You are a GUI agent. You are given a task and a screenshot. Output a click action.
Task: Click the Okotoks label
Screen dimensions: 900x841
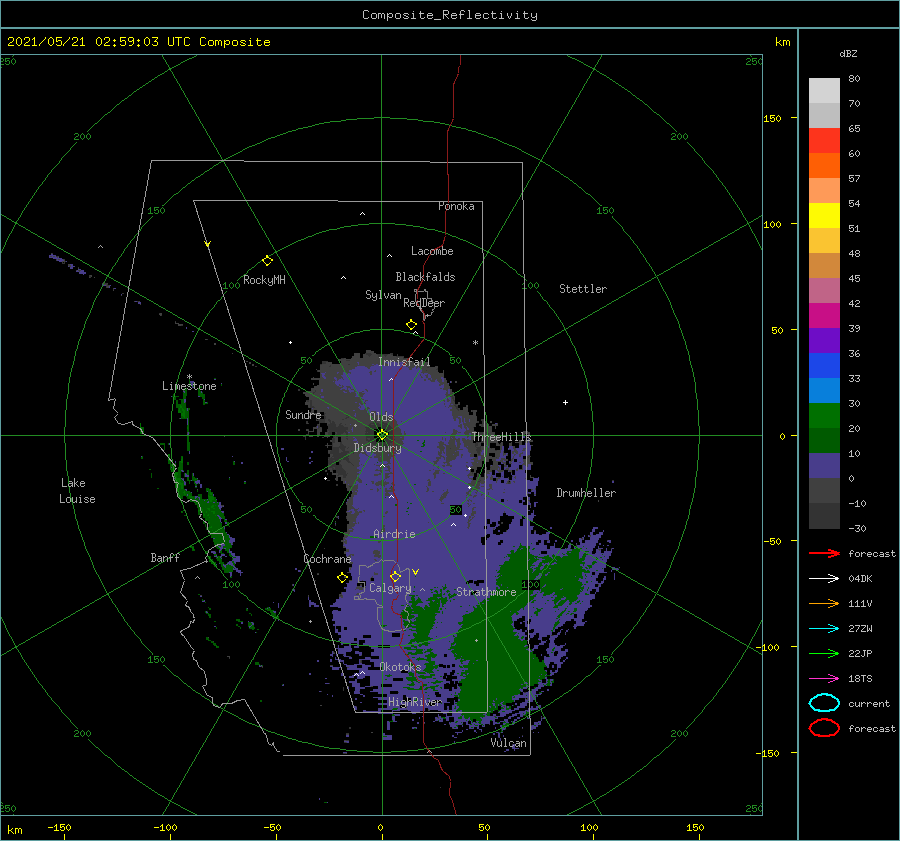coord(400,666)
